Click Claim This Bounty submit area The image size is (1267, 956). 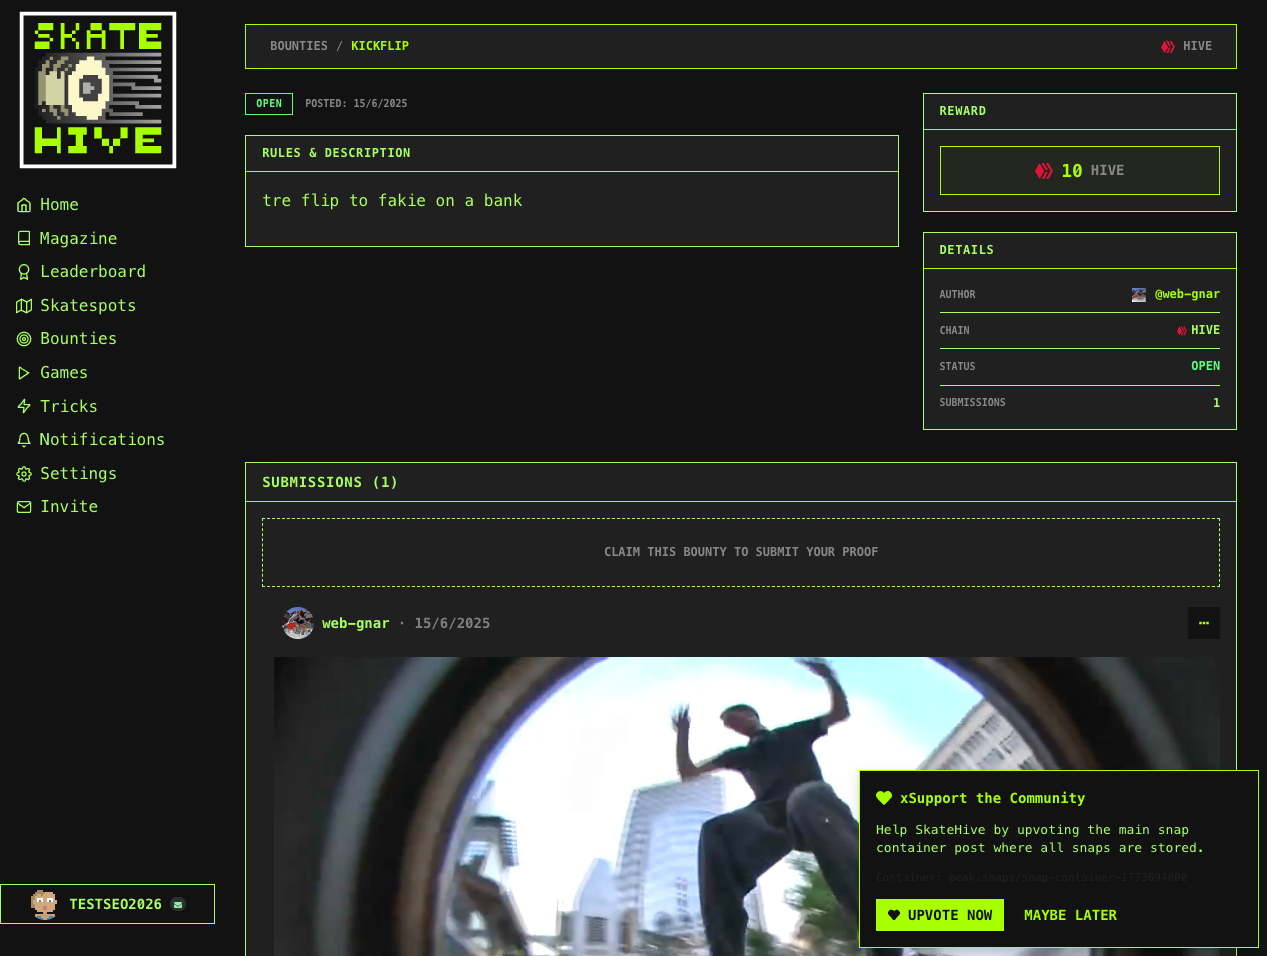(x=740, y=552)
